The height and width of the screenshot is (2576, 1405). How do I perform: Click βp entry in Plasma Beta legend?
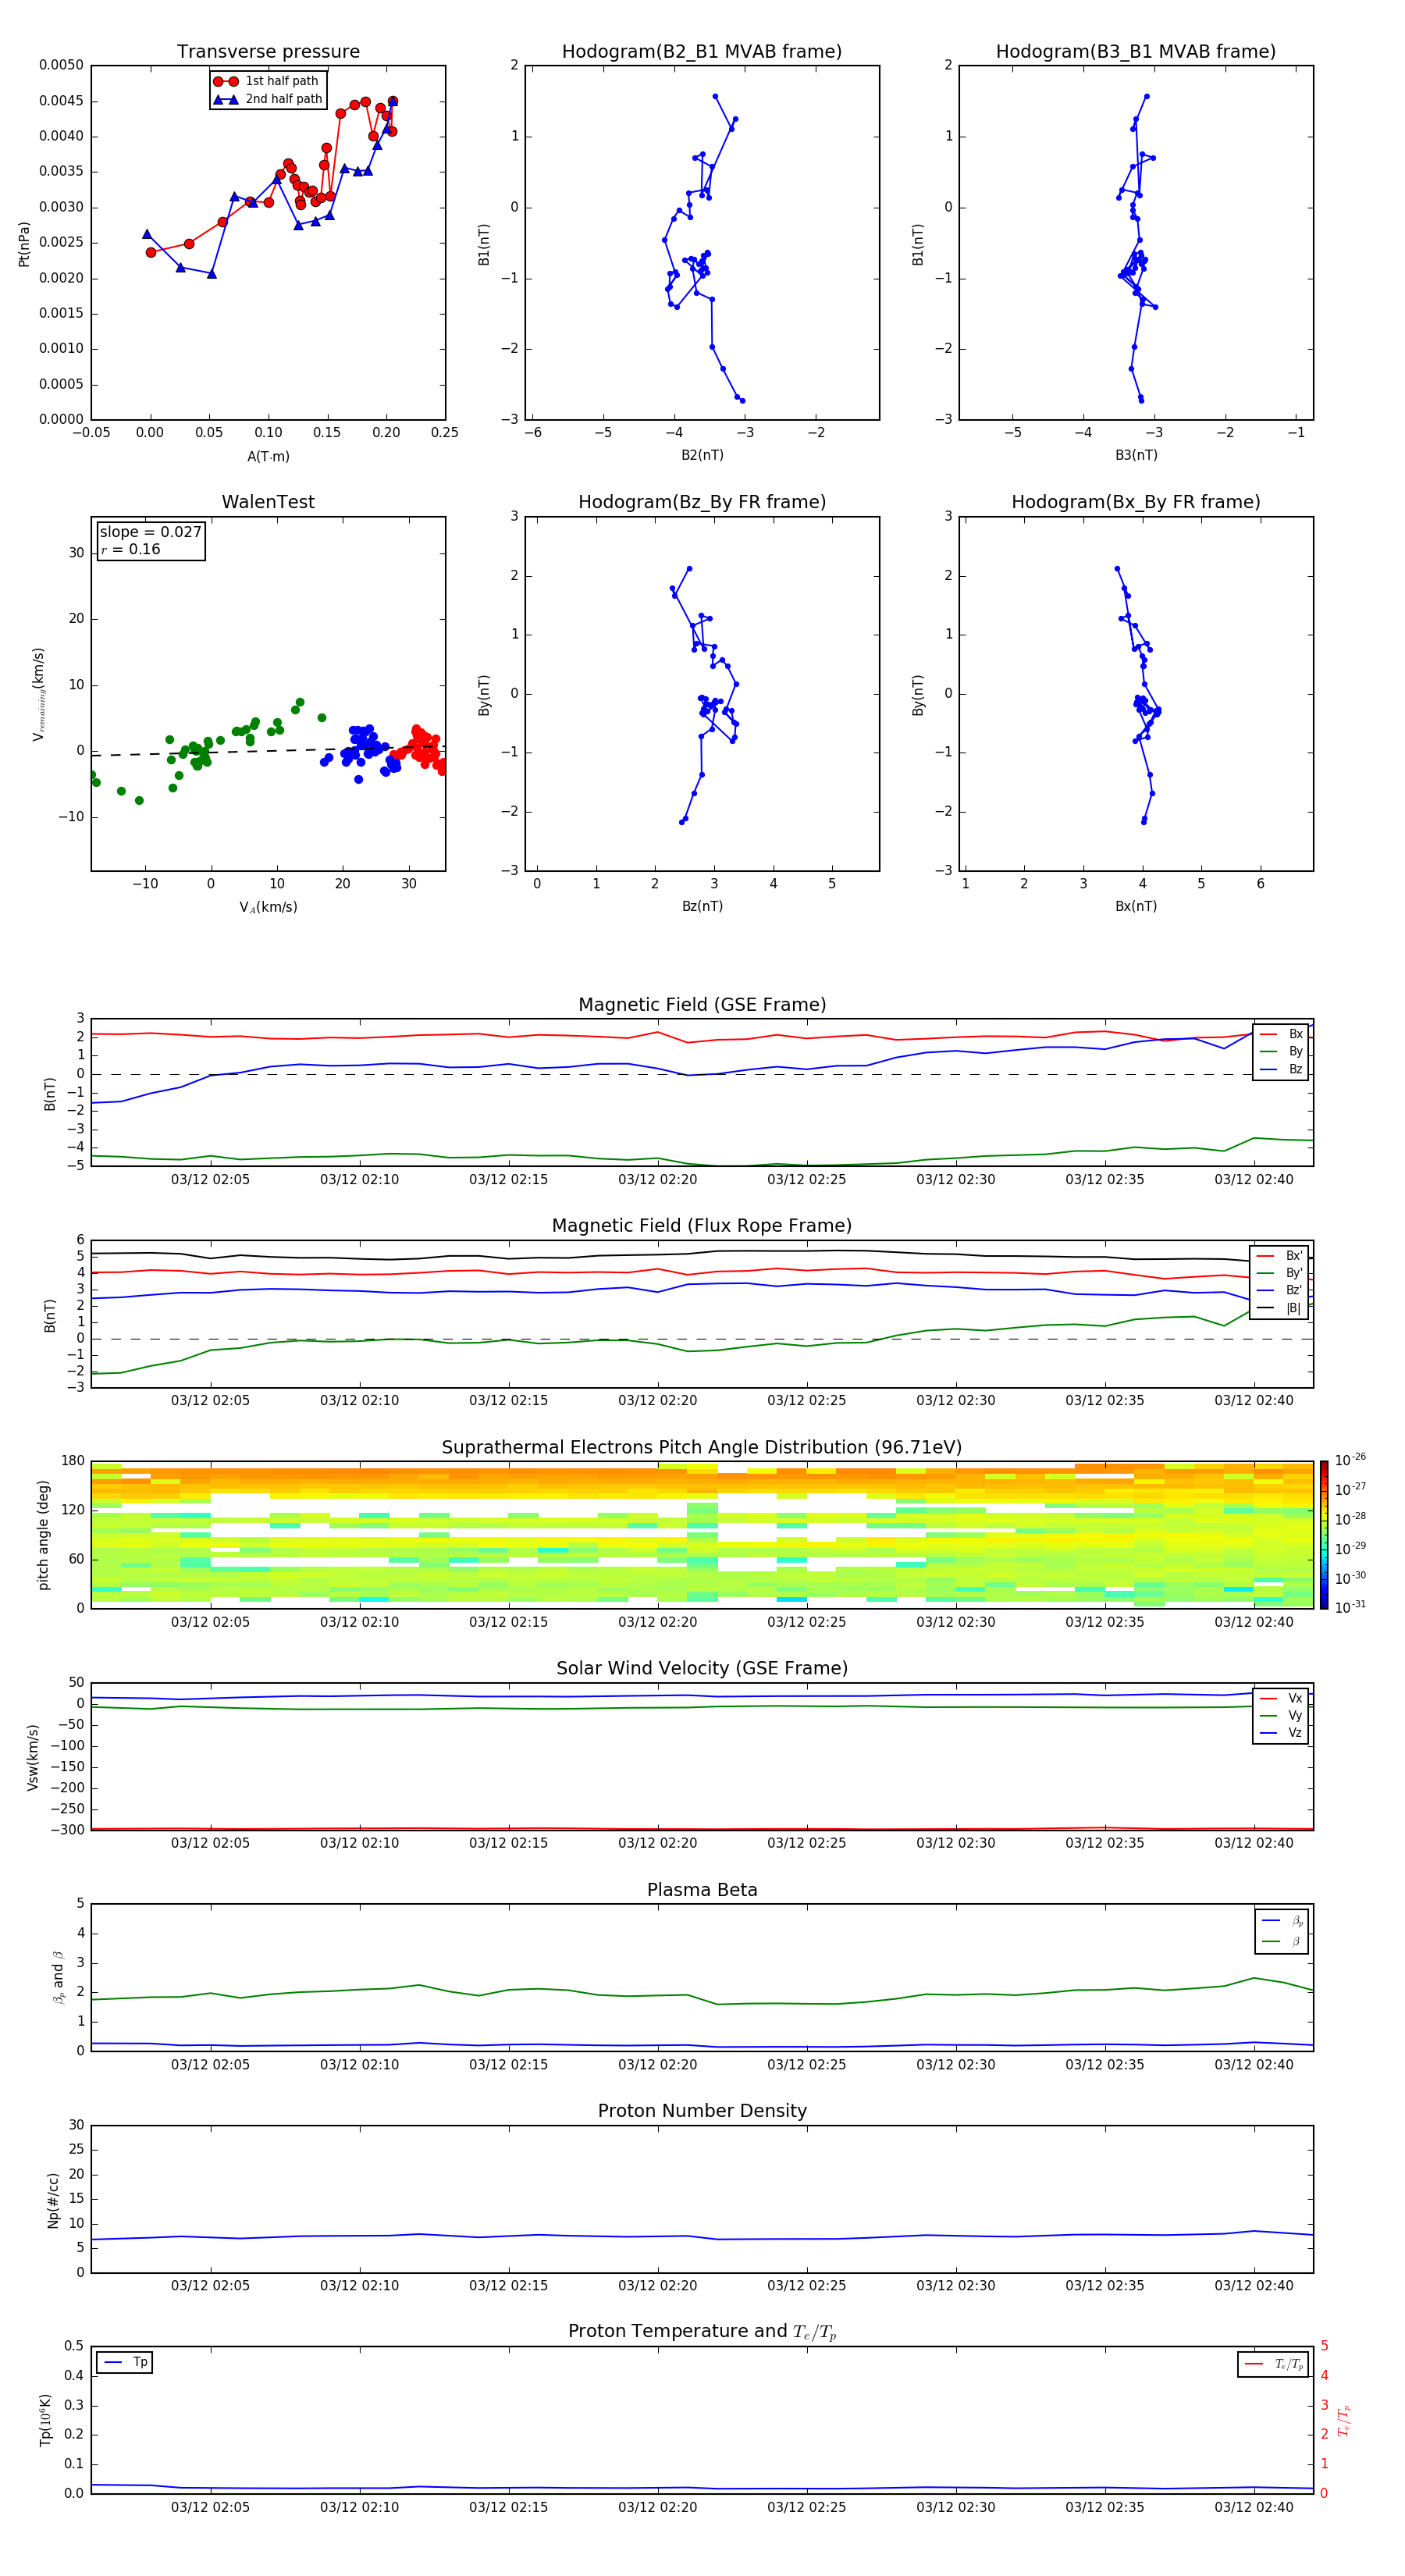tap(1282, 1920)
